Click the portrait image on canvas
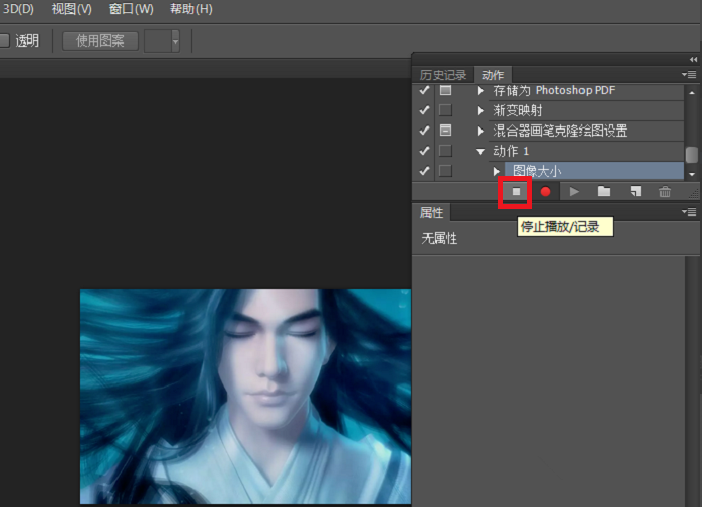The image size is (702, 507). [x=245, y=396]
